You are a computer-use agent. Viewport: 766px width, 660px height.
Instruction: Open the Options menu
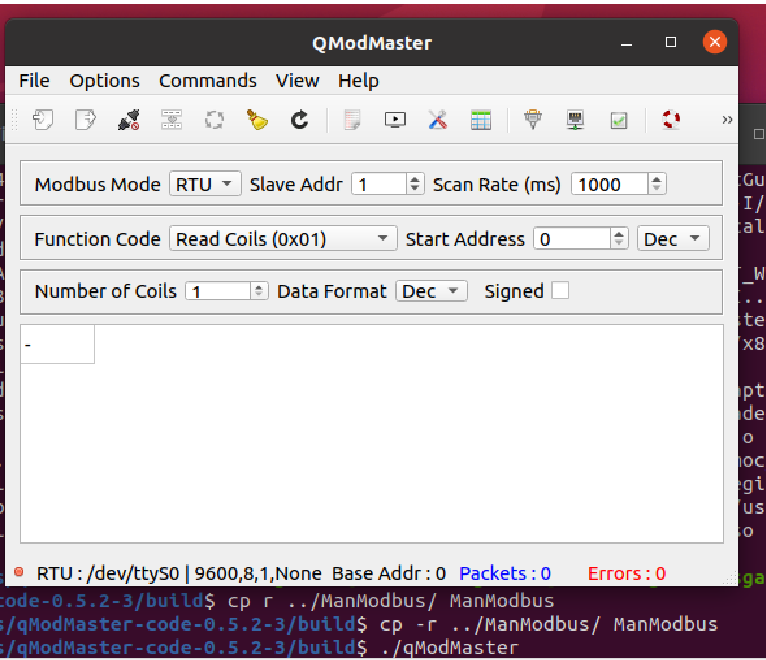point(105,81)
